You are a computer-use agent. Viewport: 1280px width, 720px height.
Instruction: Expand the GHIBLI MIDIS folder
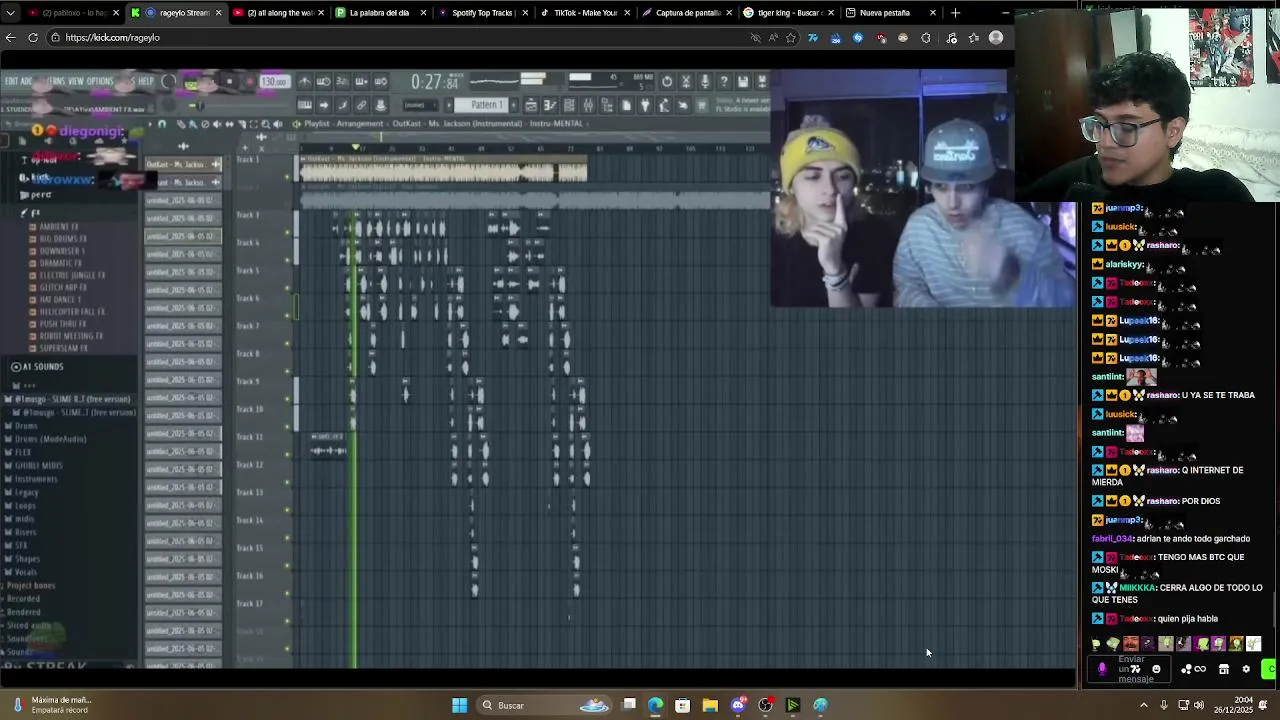(x=38, y=466)
